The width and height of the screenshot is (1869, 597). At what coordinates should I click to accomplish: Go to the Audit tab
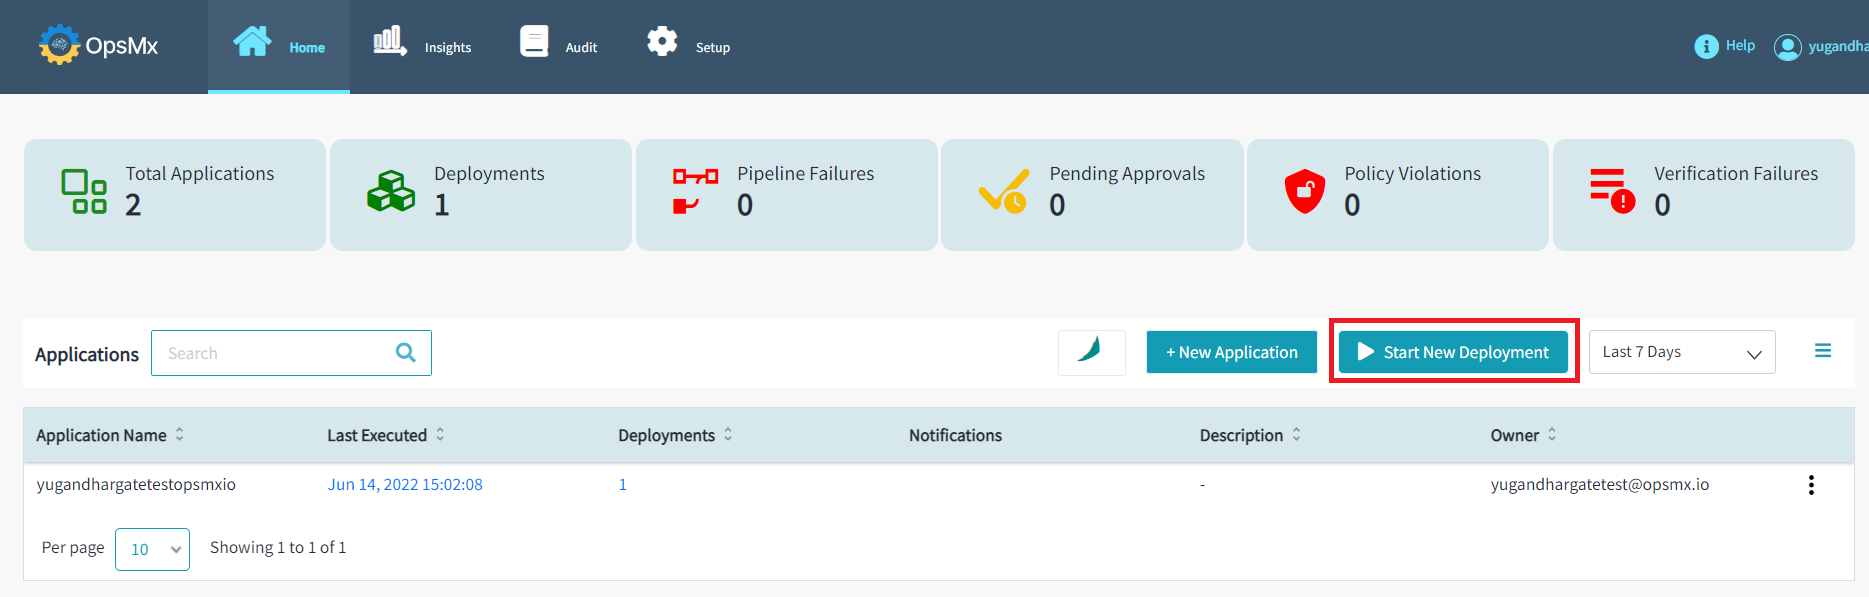(x=558, y=46)
